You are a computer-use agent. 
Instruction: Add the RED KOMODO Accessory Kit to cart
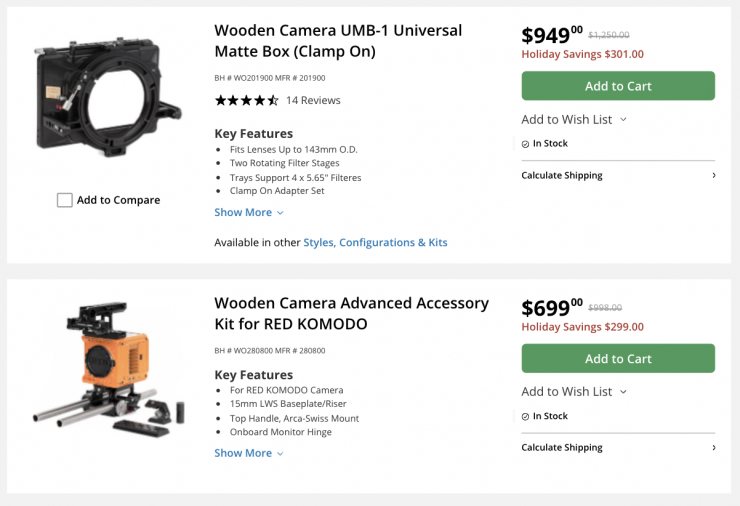point(618,359)
